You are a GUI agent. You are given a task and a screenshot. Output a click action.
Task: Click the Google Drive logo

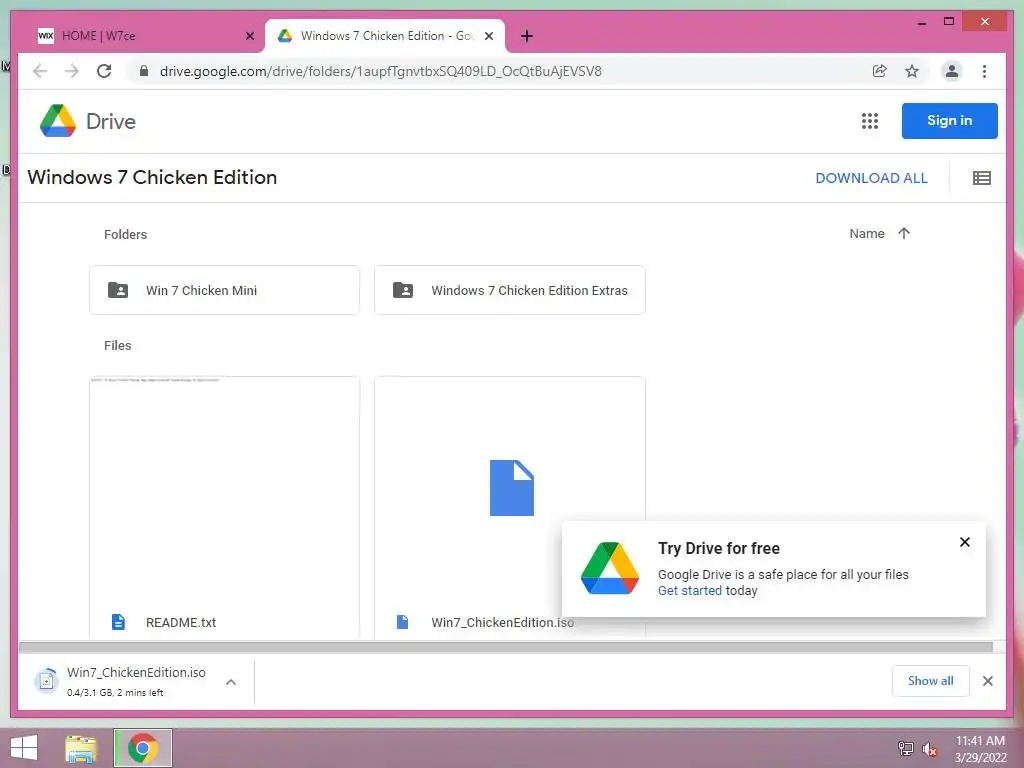(57, 121)
